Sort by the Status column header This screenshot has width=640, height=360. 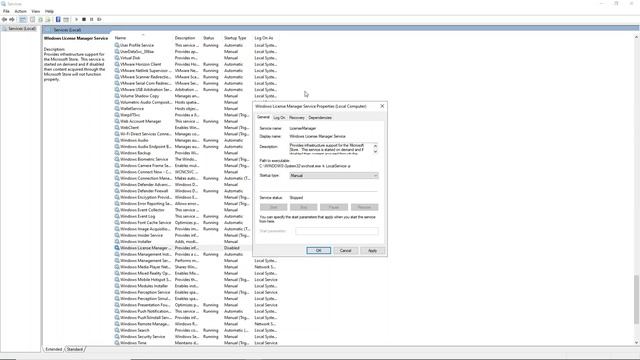211,38
